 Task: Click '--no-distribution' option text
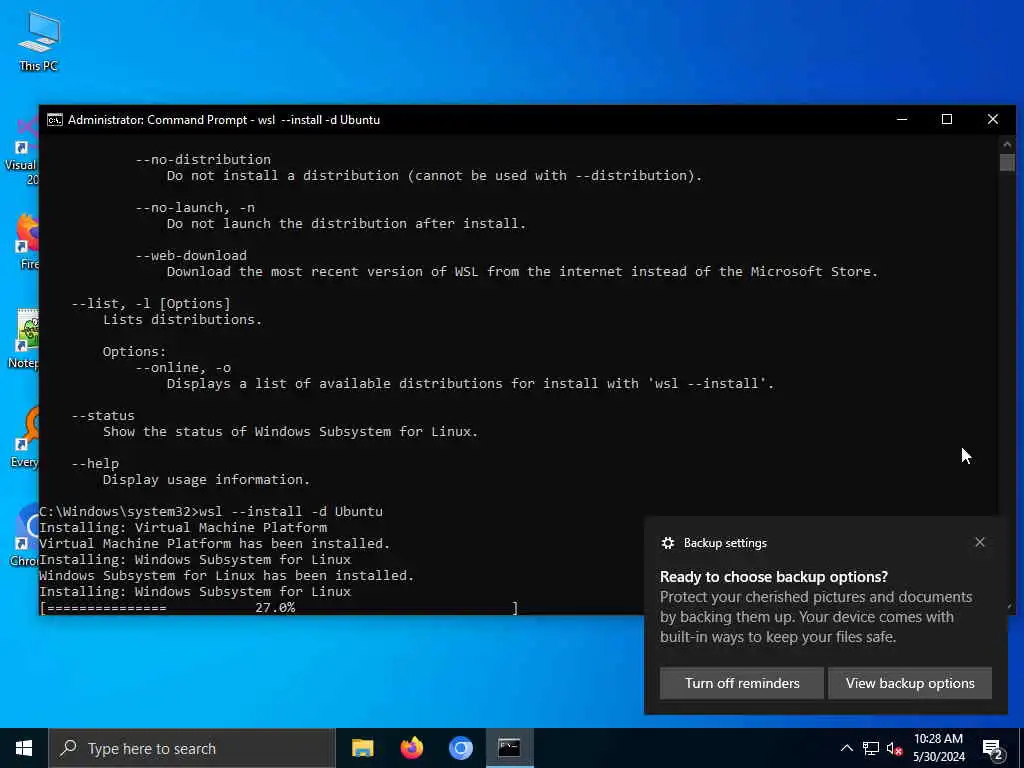pos(203,159)
